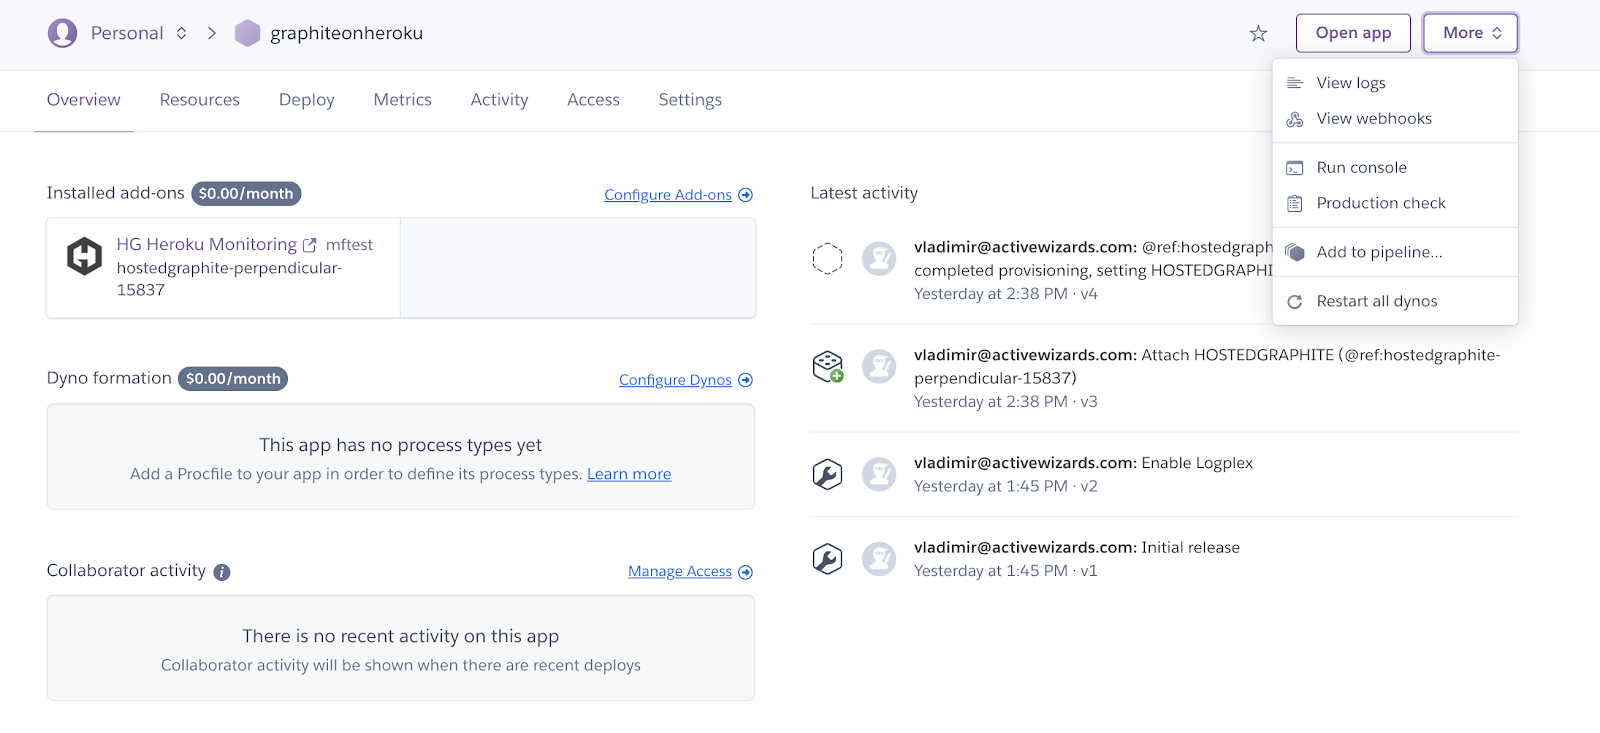Click the user avatar on the v4 activity
Screen dimensions: 1600x733
point(879,259)
